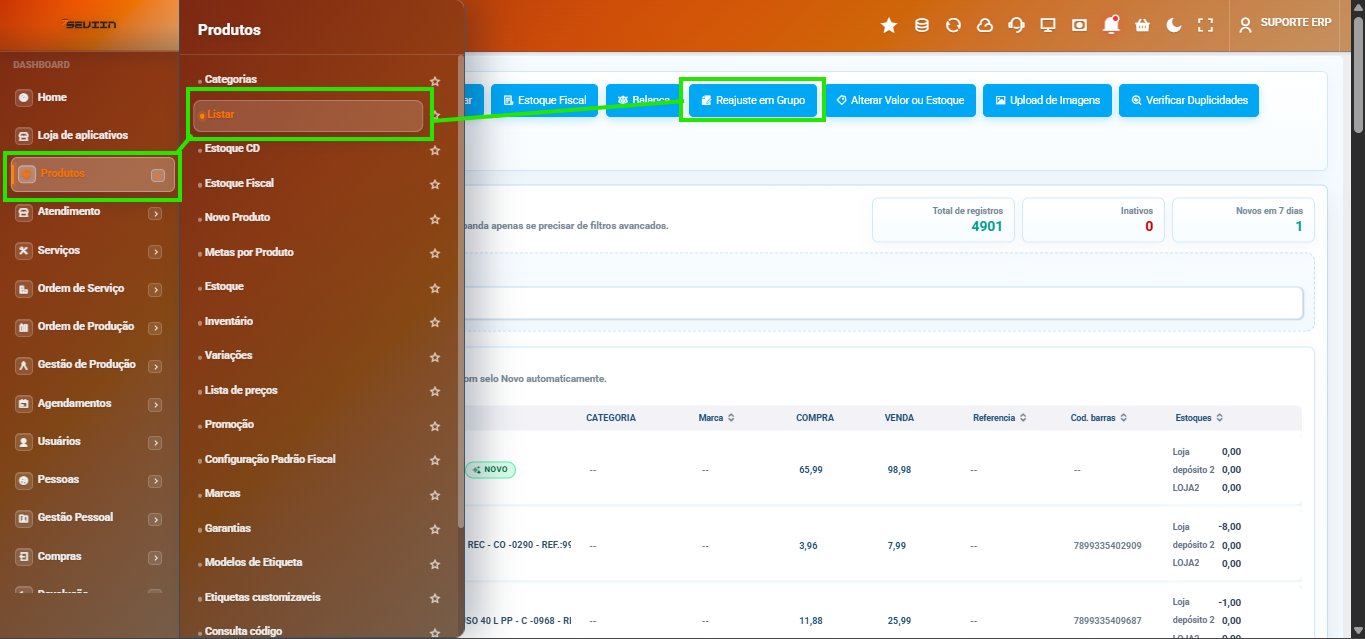This screenshot has width=1365, height=639.
Task: Expand the Atendimento menu arrow
Action: click(x=155, y=213)
